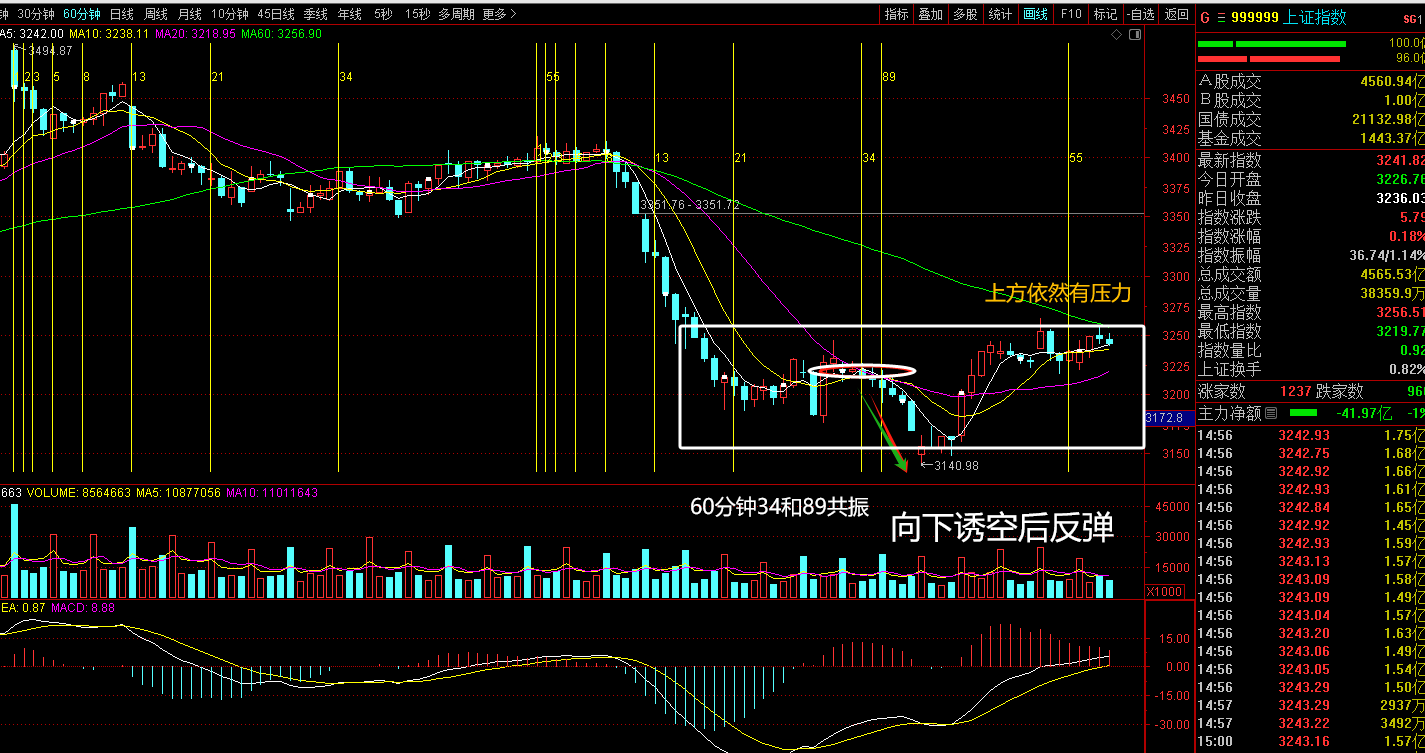1425x753 pixels.
Task: Click -自选 to remove from watchlist
Action: [1141, 14]
